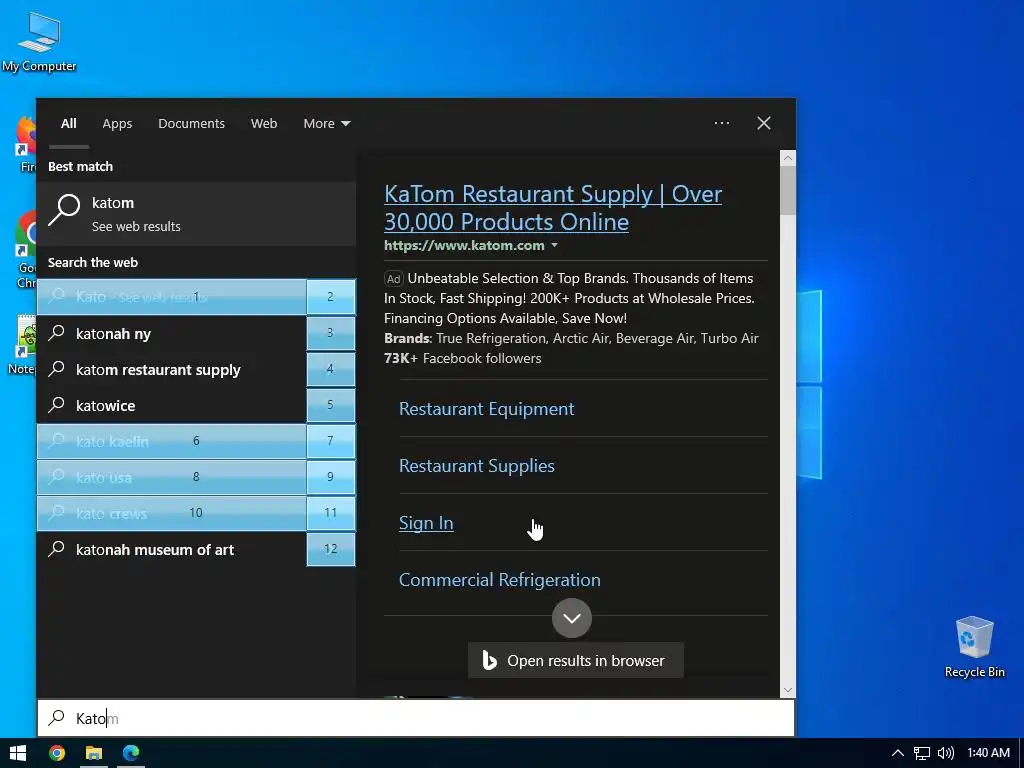Open KaTom Restaurant Supply title link
Screen dimensions: 1024x768
coord(552,208)
